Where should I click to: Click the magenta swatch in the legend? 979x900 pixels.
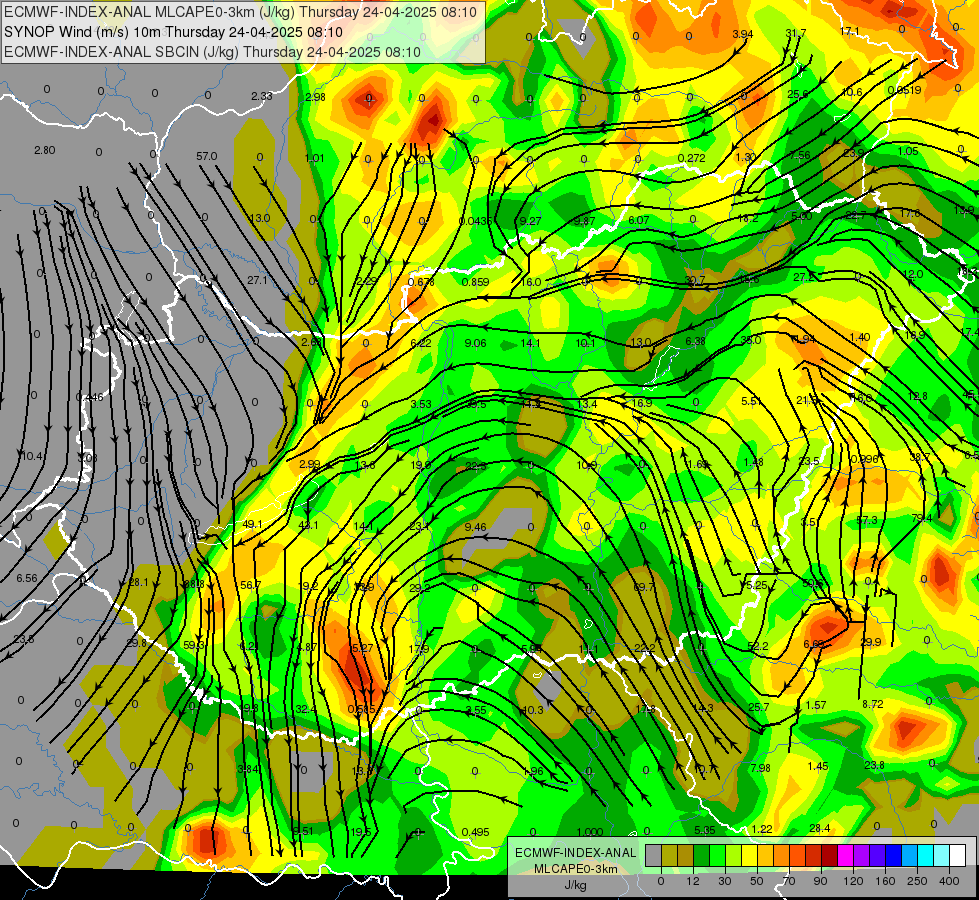coord(846,855)
